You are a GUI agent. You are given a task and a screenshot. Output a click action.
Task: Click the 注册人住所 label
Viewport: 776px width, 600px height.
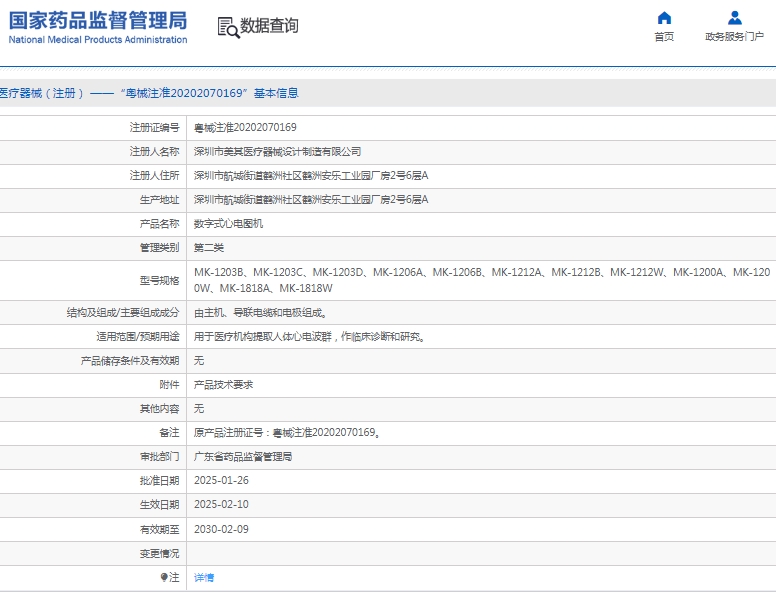click(x=154, y=175)
